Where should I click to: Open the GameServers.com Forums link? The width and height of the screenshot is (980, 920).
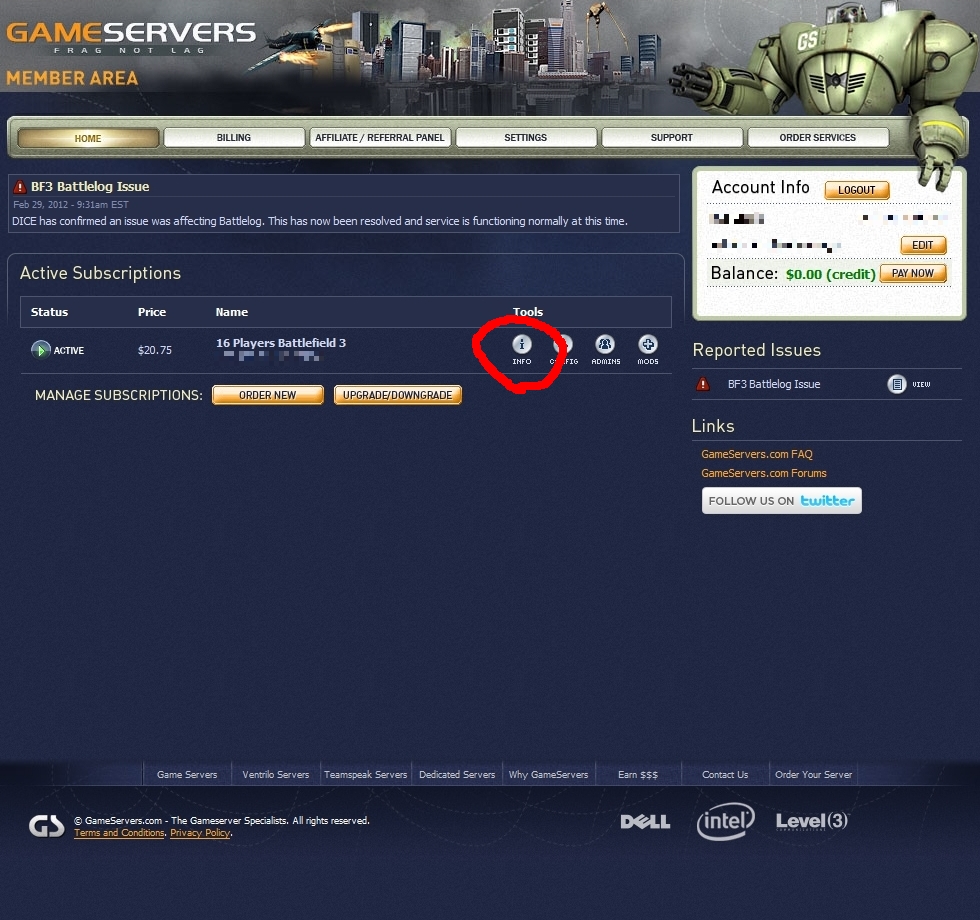click(x=764, y=473)
